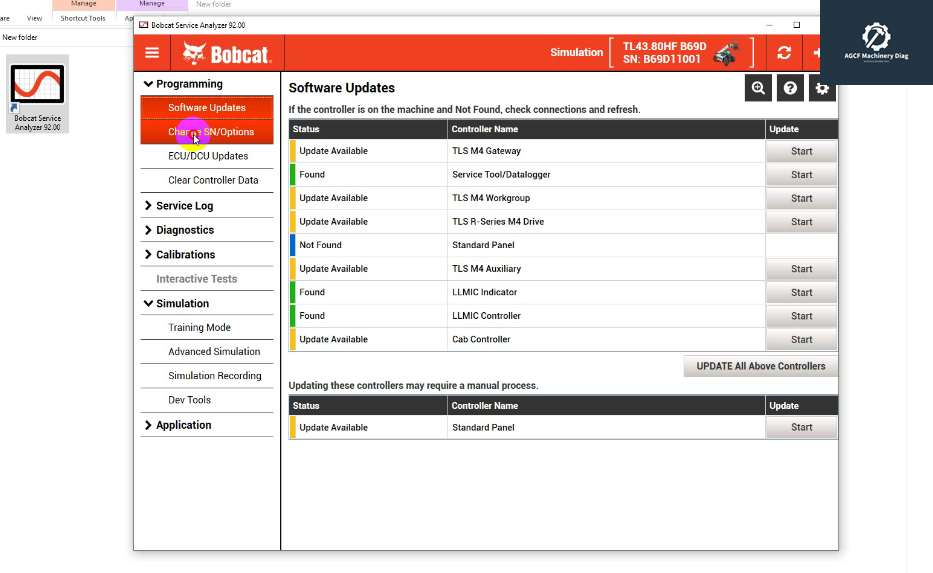Click LLMIC Indicator controller name

484,292
